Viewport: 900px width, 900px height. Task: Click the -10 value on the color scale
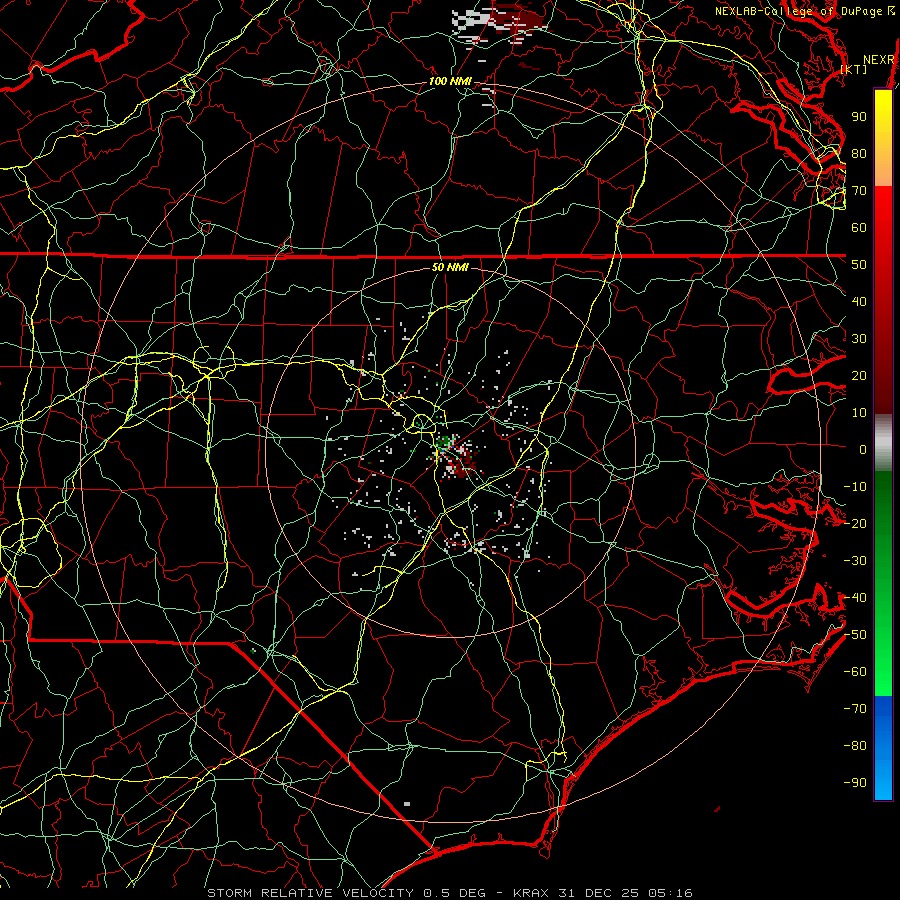coord(855,487)
